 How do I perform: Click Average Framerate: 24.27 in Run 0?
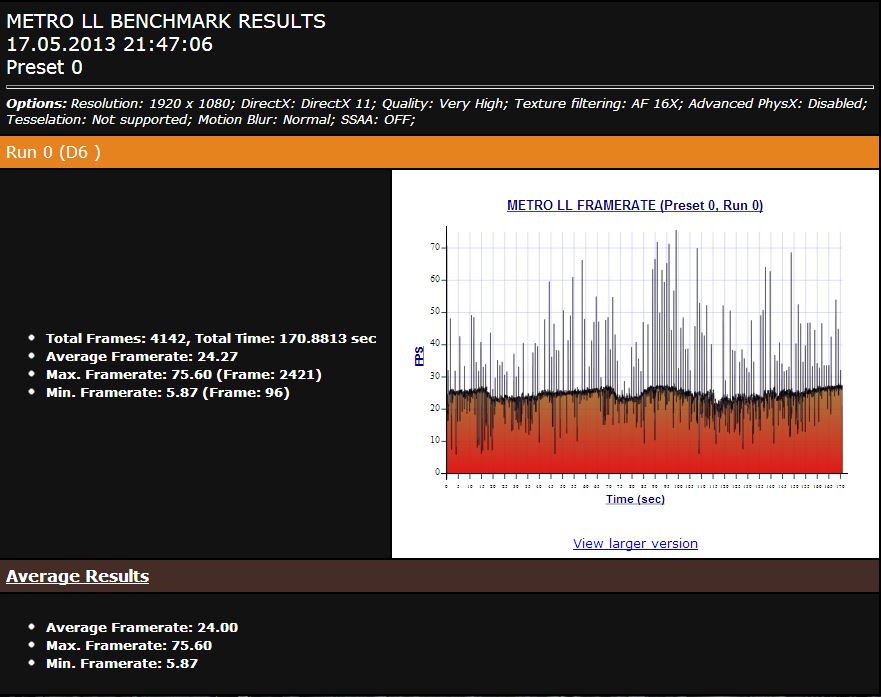point(142,357)
